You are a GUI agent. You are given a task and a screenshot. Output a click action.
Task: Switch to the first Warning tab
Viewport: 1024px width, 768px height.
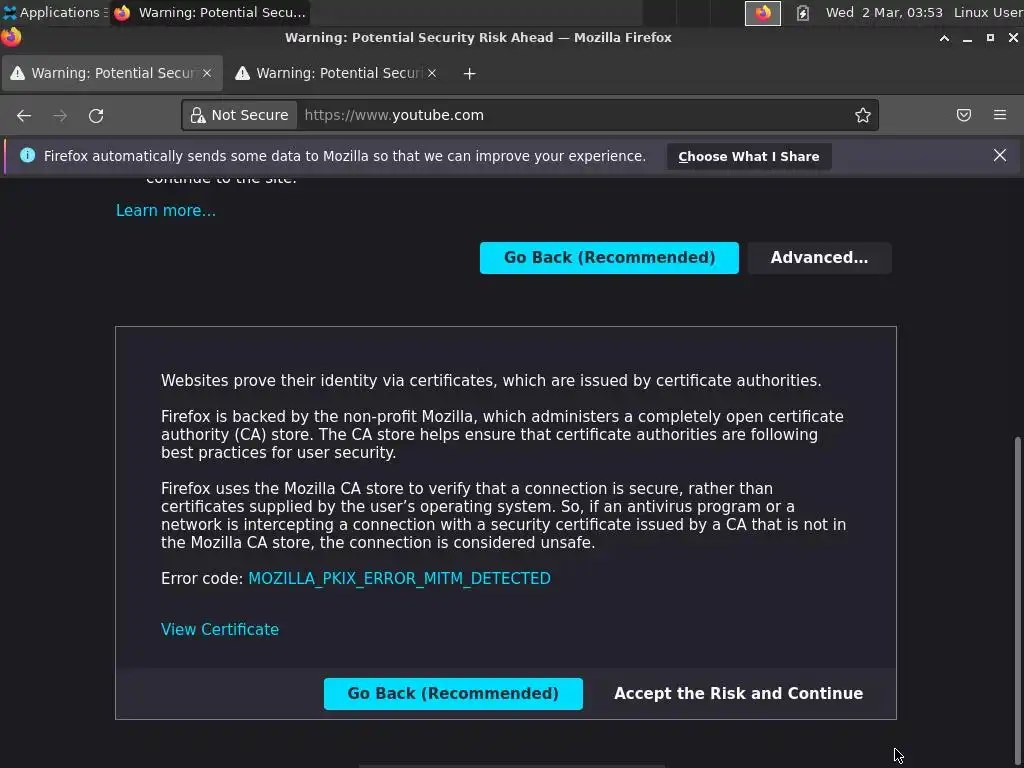click(112, 73)
